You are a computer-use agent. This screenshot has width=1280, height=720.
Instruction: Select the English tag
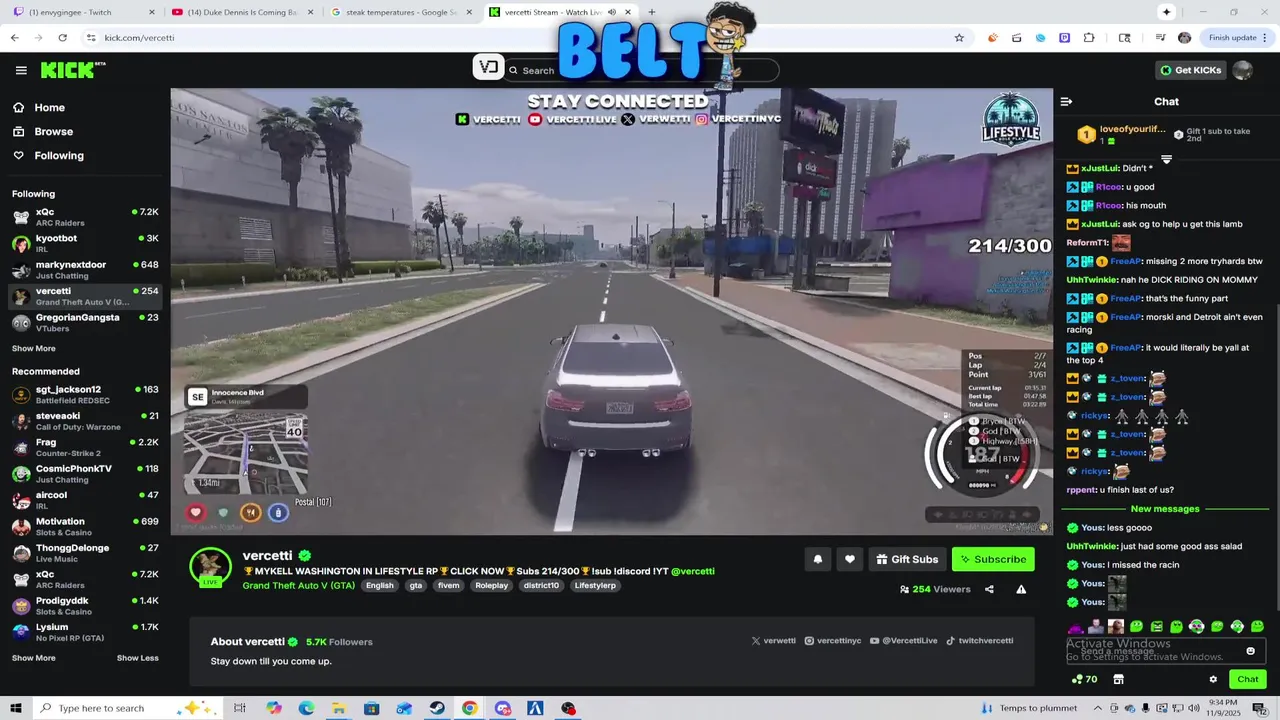(379, 586)
